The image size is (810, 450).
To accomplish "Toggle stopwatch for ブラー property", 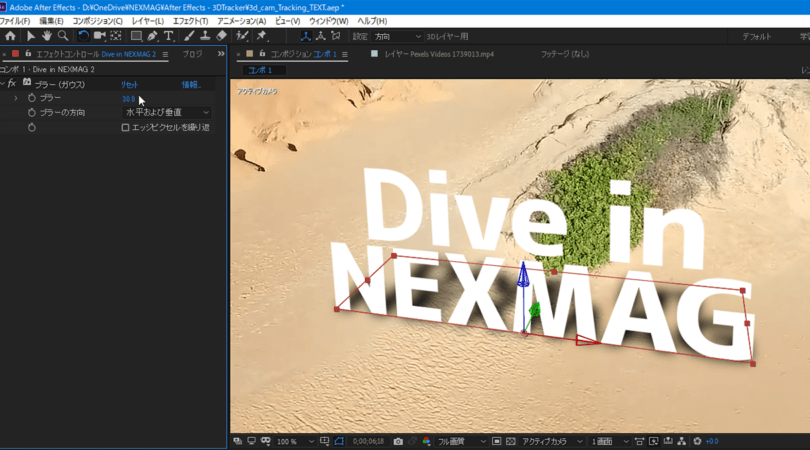I will coord(32,99).
